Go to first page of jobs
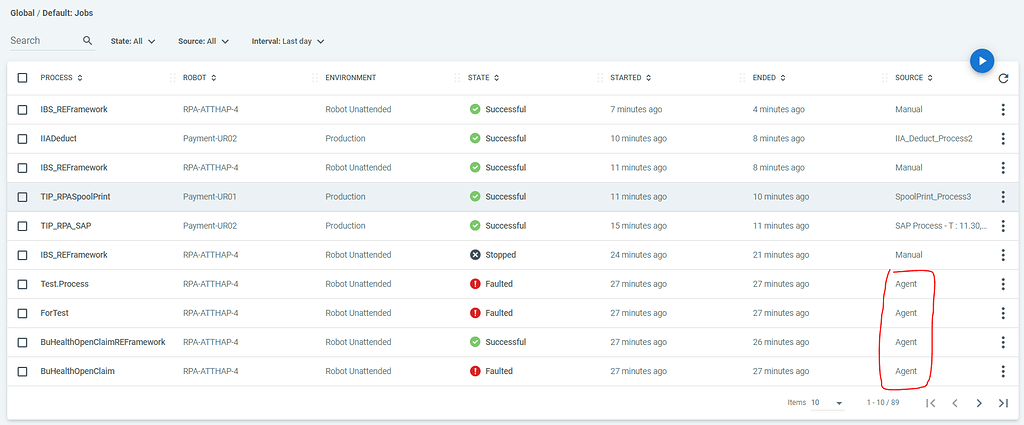The height and width of the screenshot is (425, 1024). click(x=931, y=403)
